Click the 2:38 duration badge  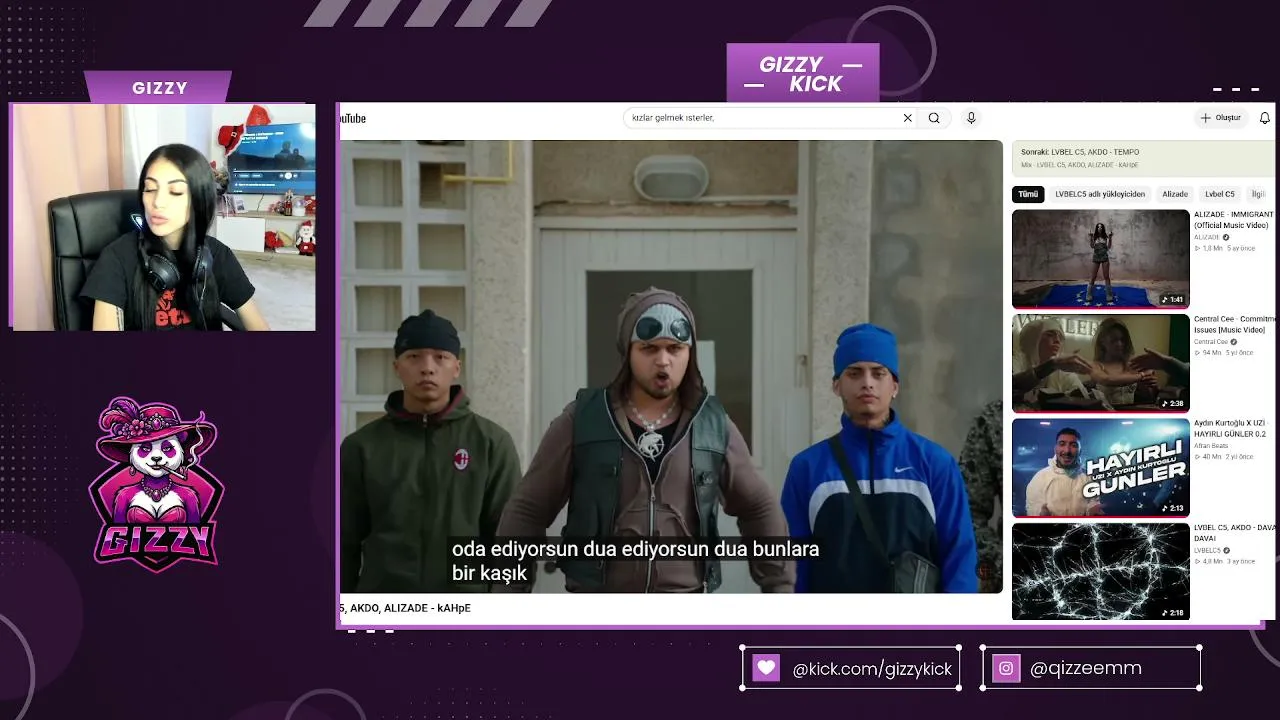coord(1174,403)
